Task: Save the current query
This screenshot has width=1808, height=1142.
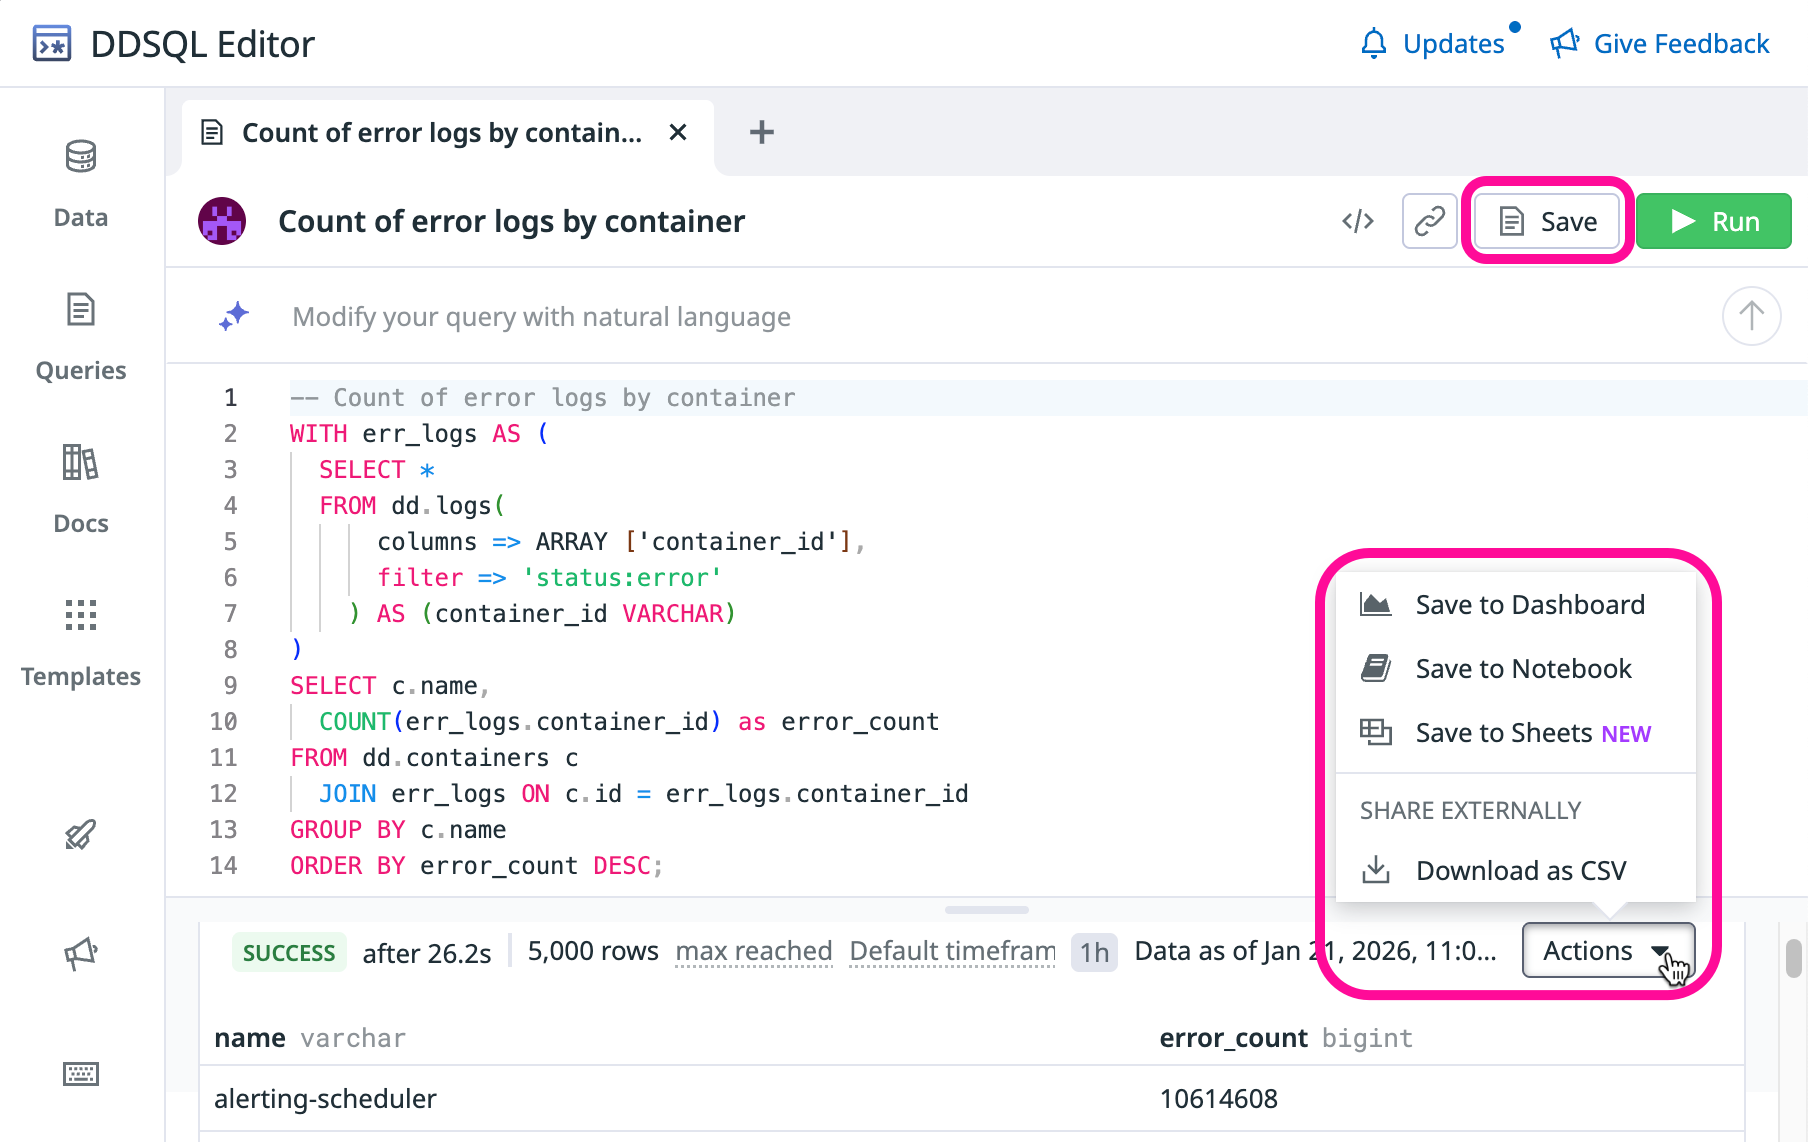Action: [1547, 221]
